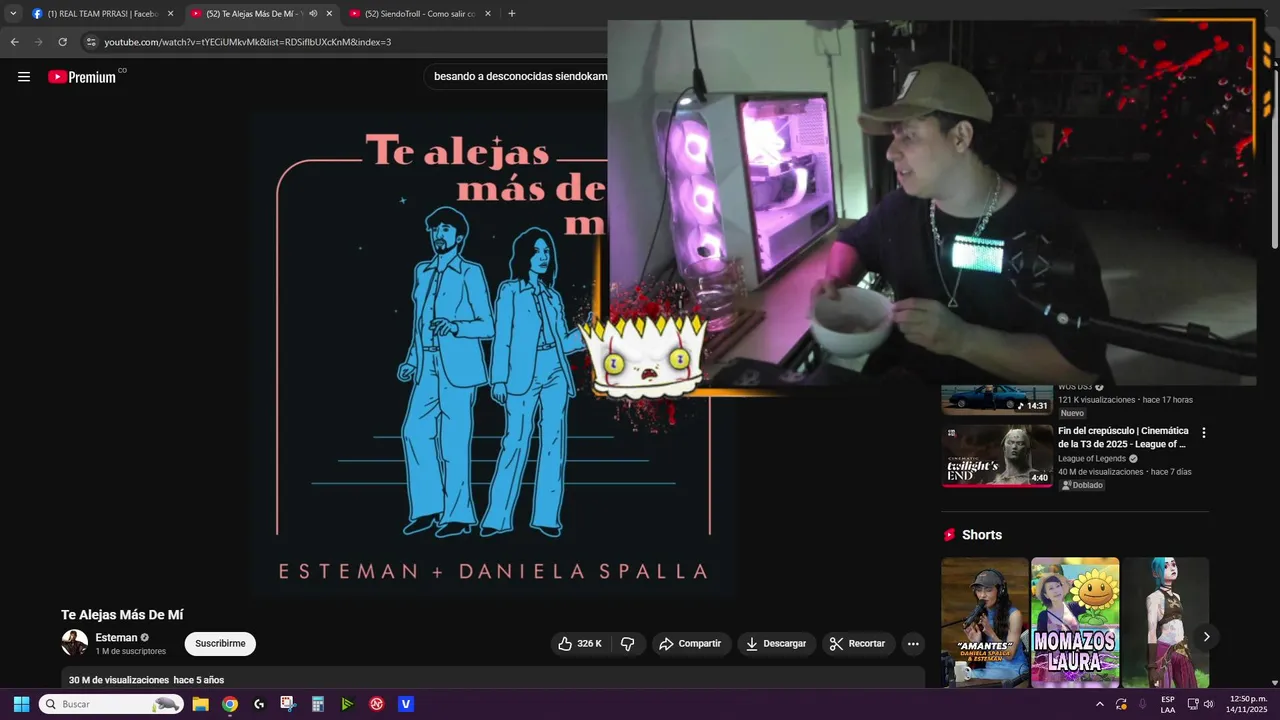Open the AMANTES Daniela Spalla short
This screenshot has width=1280, height=720.
984,622
